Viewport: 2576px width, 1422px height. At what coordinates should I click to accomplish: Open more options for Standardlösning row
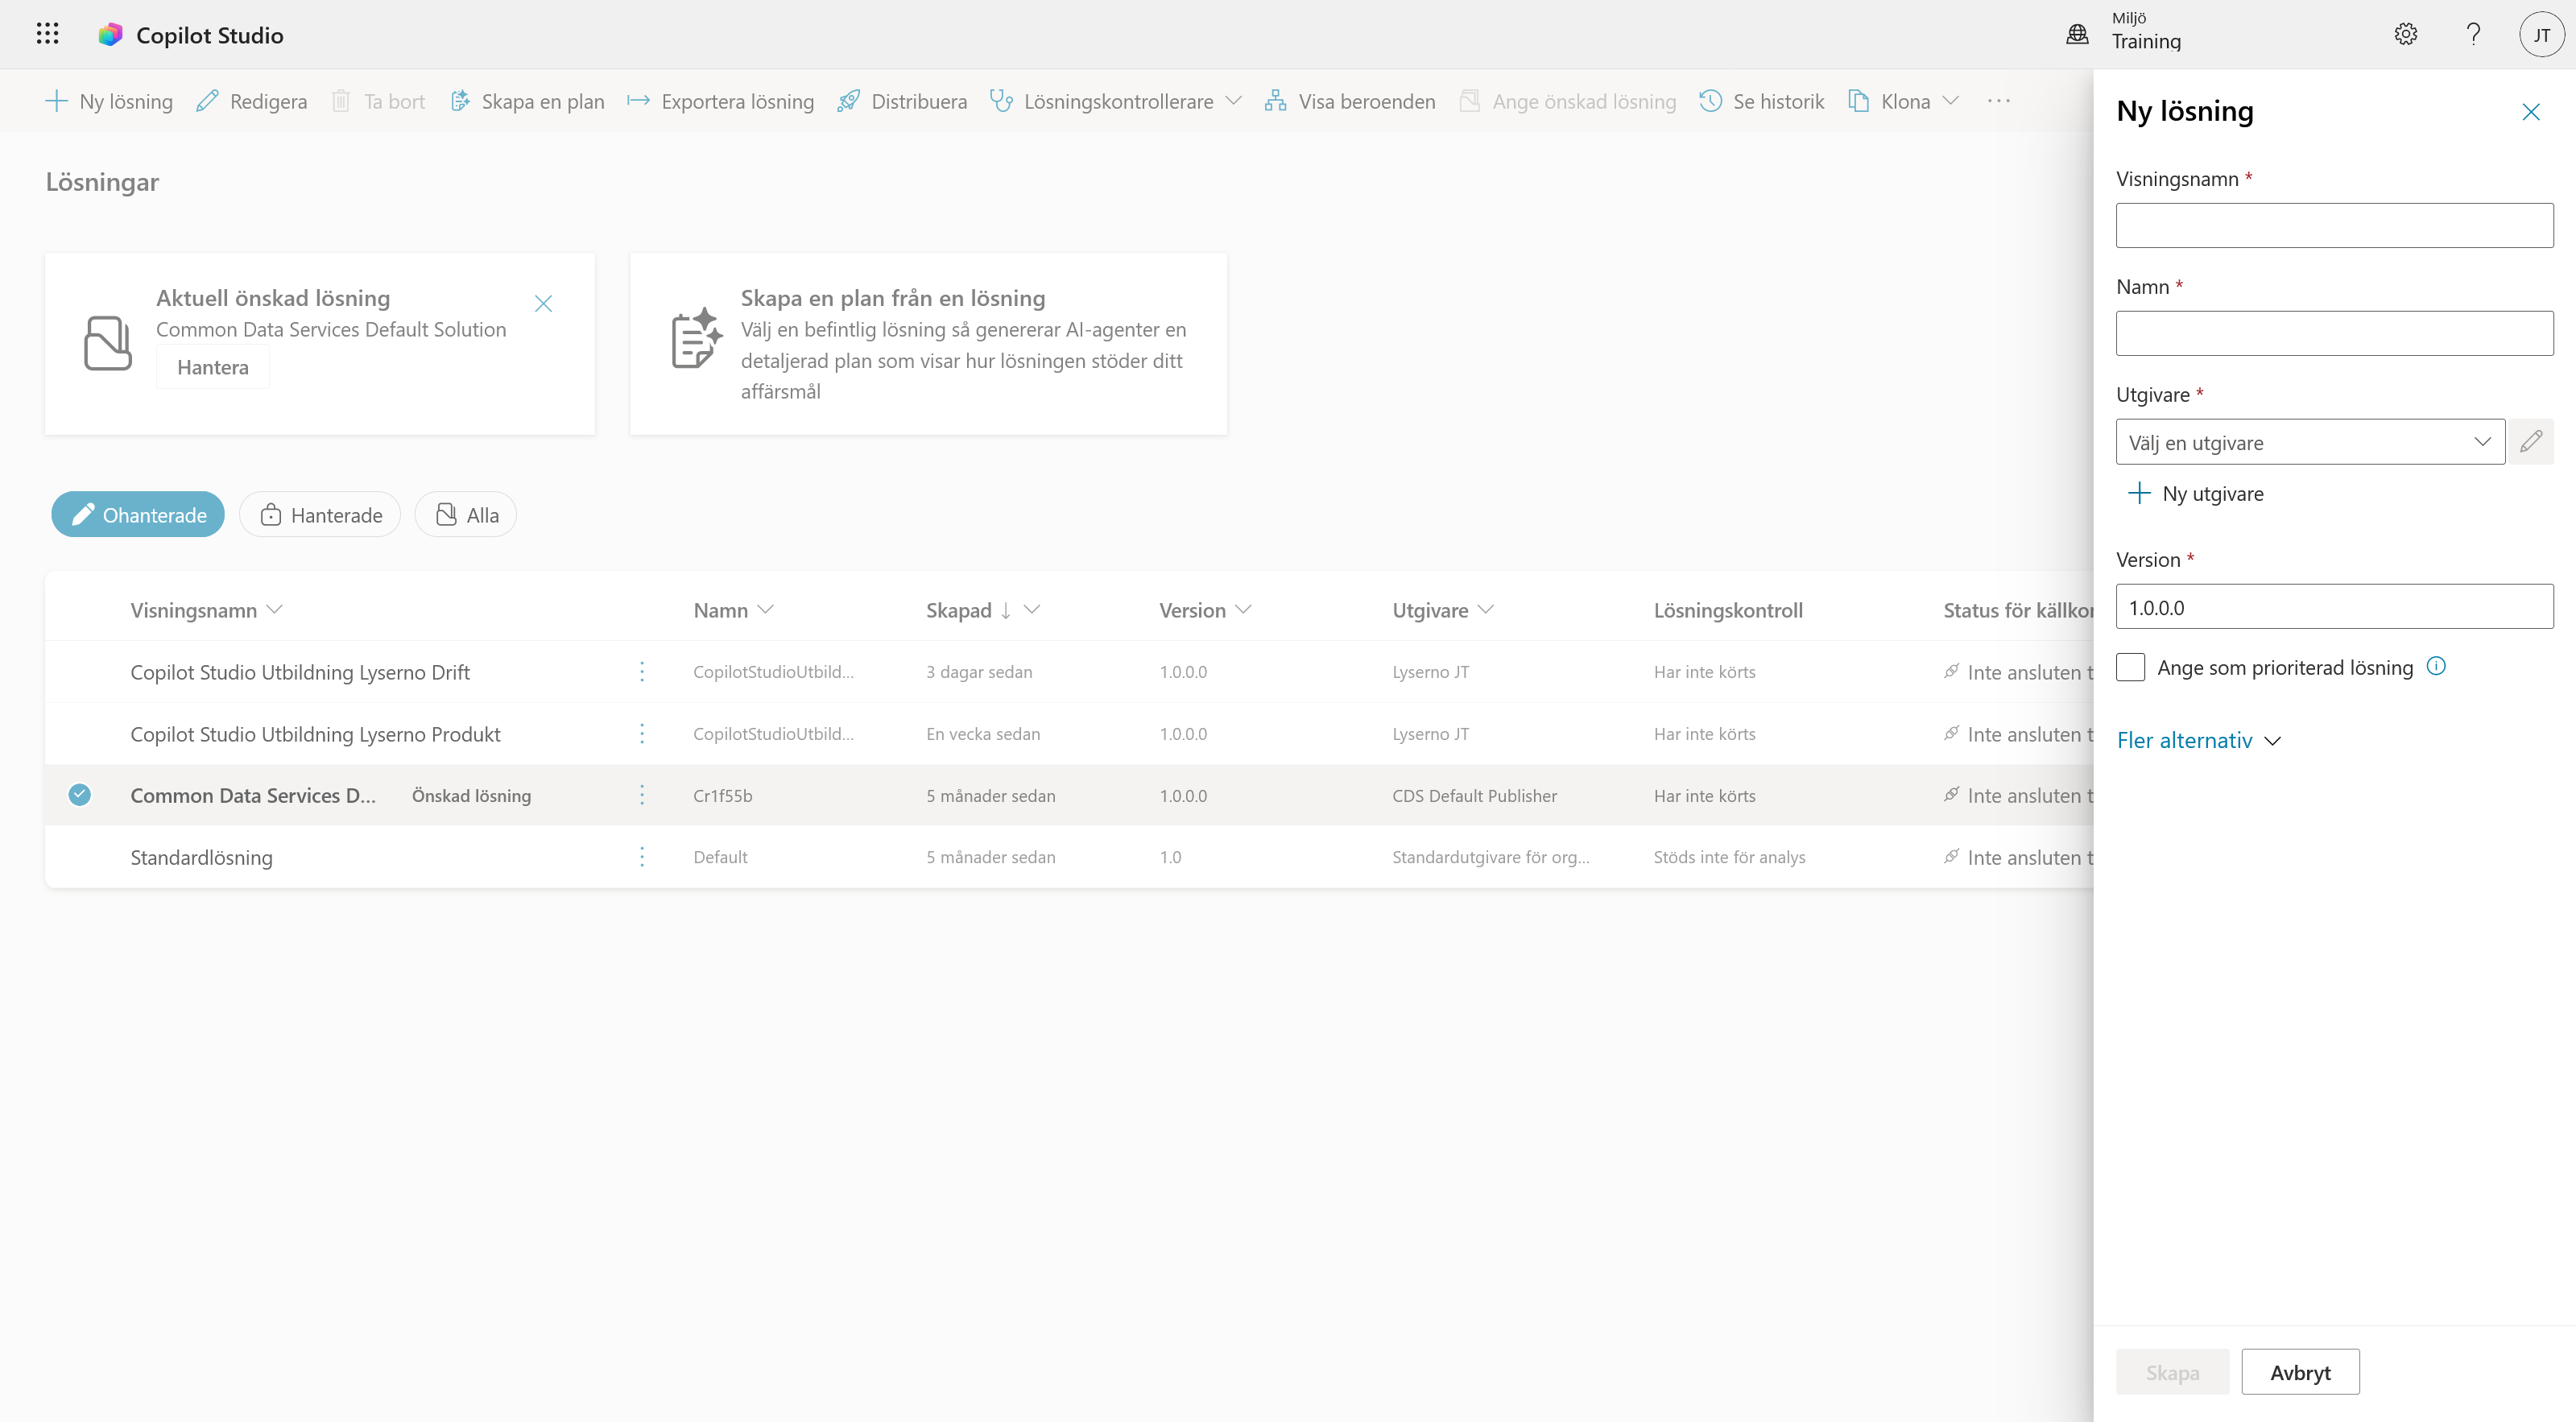click(641, 856)
